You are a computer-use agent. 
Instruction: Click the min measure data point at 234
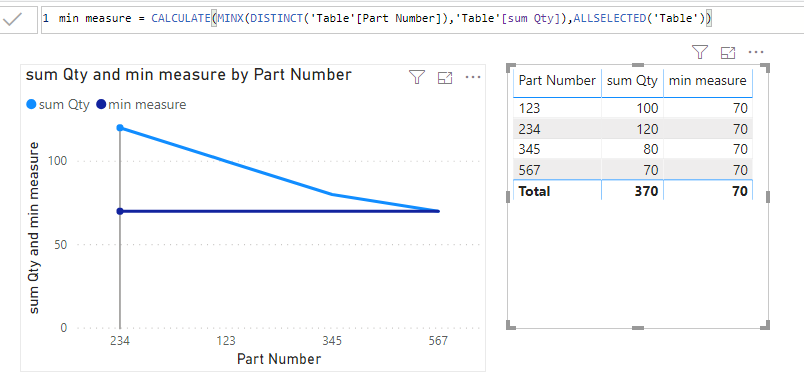pyautogui.click(x=120, y=211)
